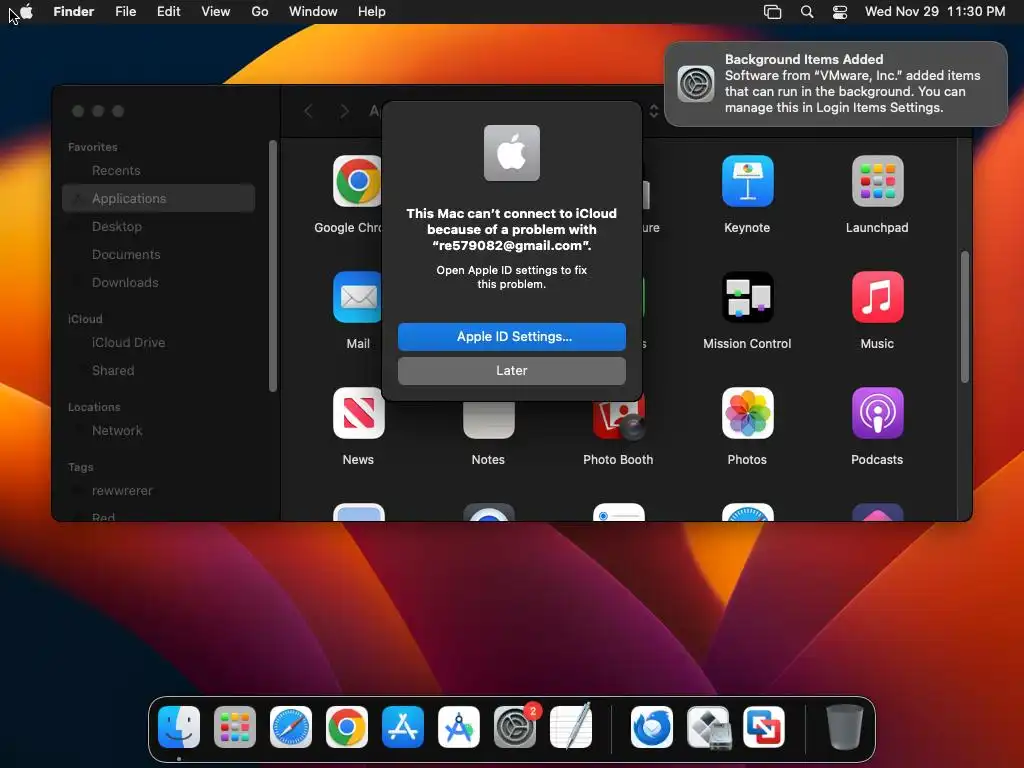1024x768 pixels.
Task: Open VMware Fusion from the Dock
Action: 764,727
